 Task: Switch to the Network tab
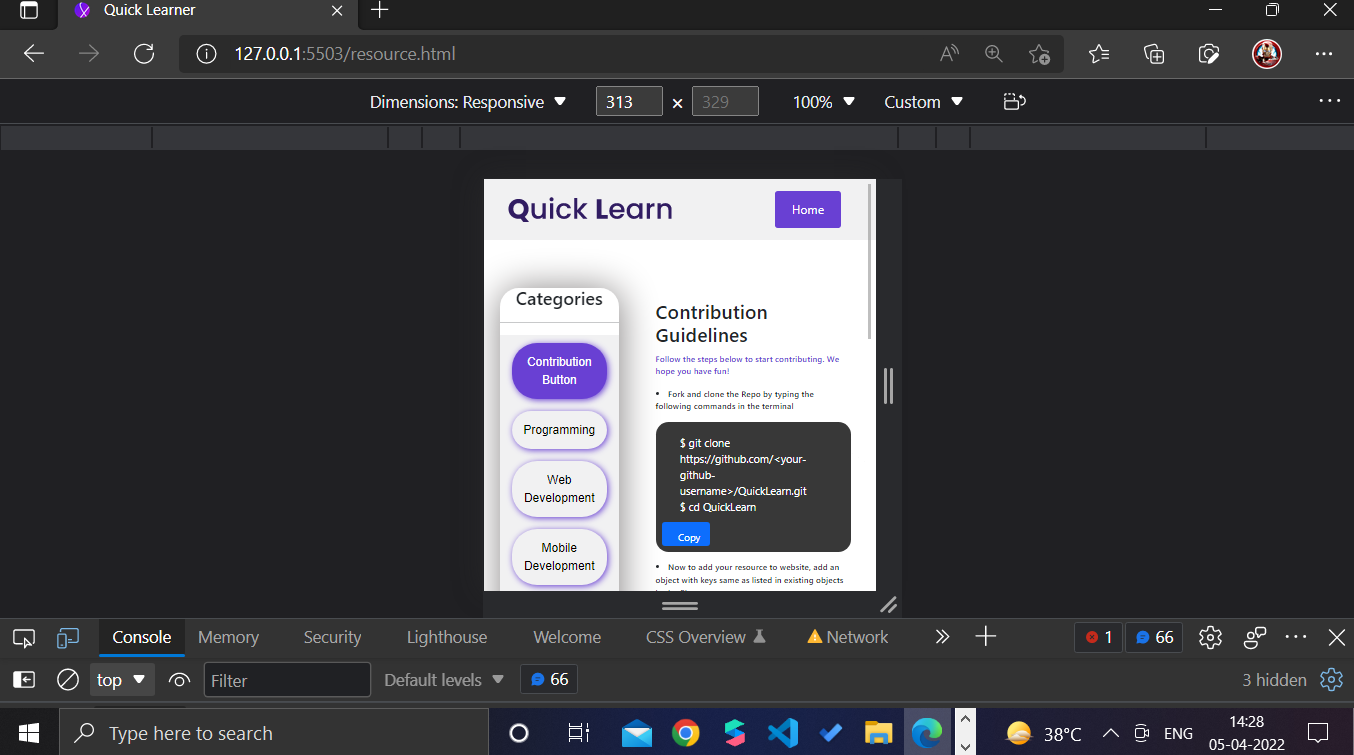point(848,637)
